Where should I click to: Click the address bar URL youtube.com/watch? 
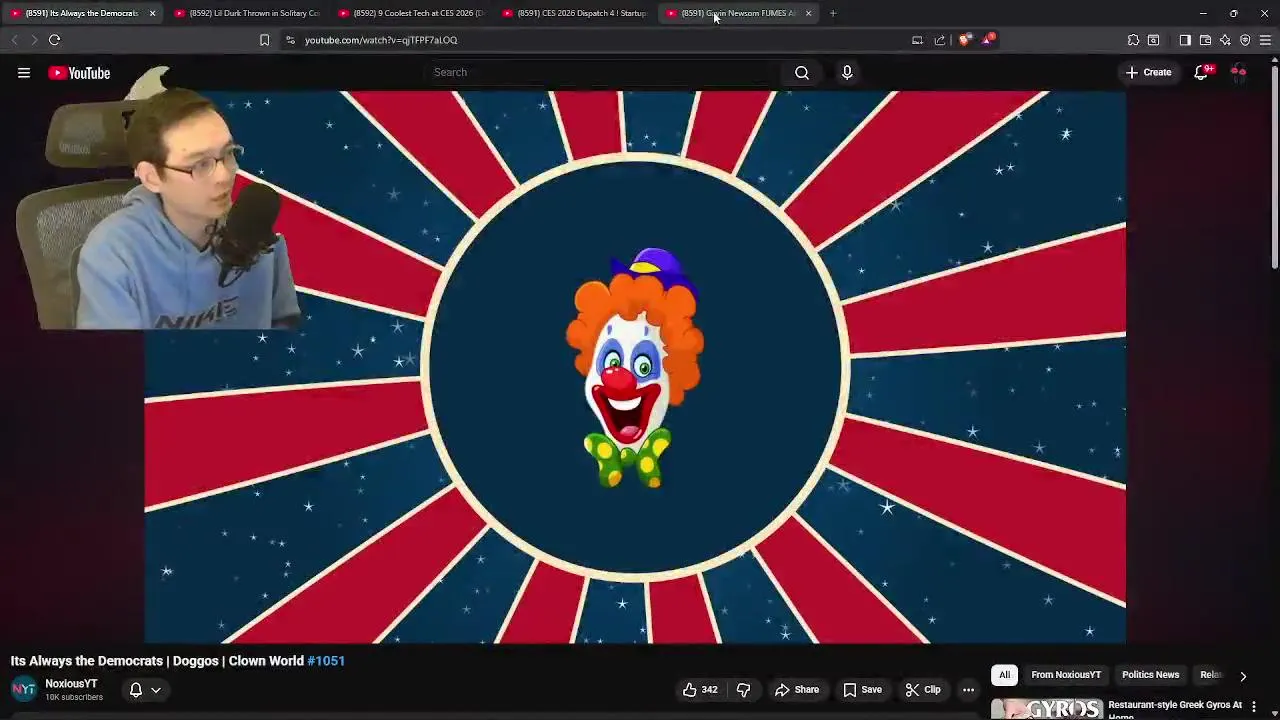pyautogui.click(x=381, y=40)
